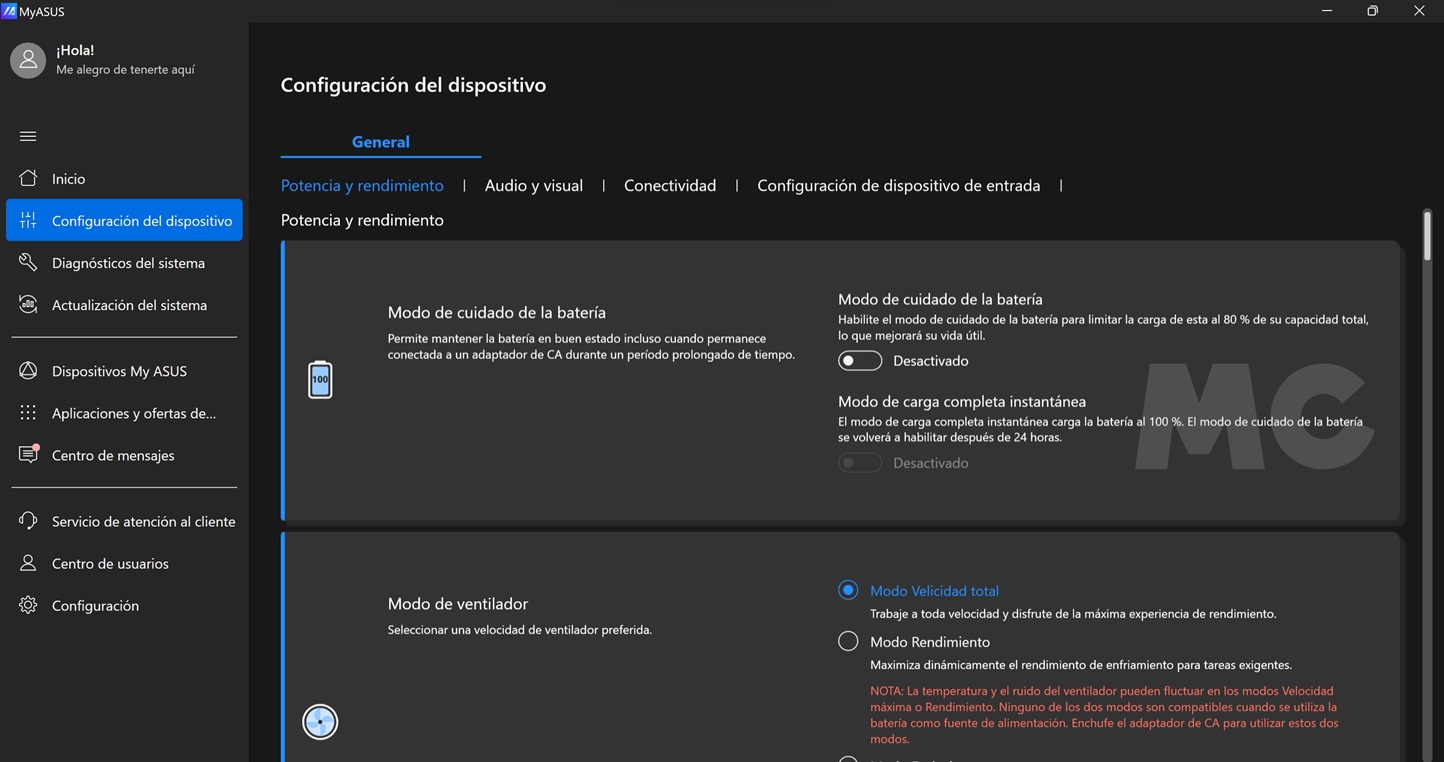Open Dispositivos My ASUS icon
Screen dimensions: 1444x762
(x=28, y=371)
